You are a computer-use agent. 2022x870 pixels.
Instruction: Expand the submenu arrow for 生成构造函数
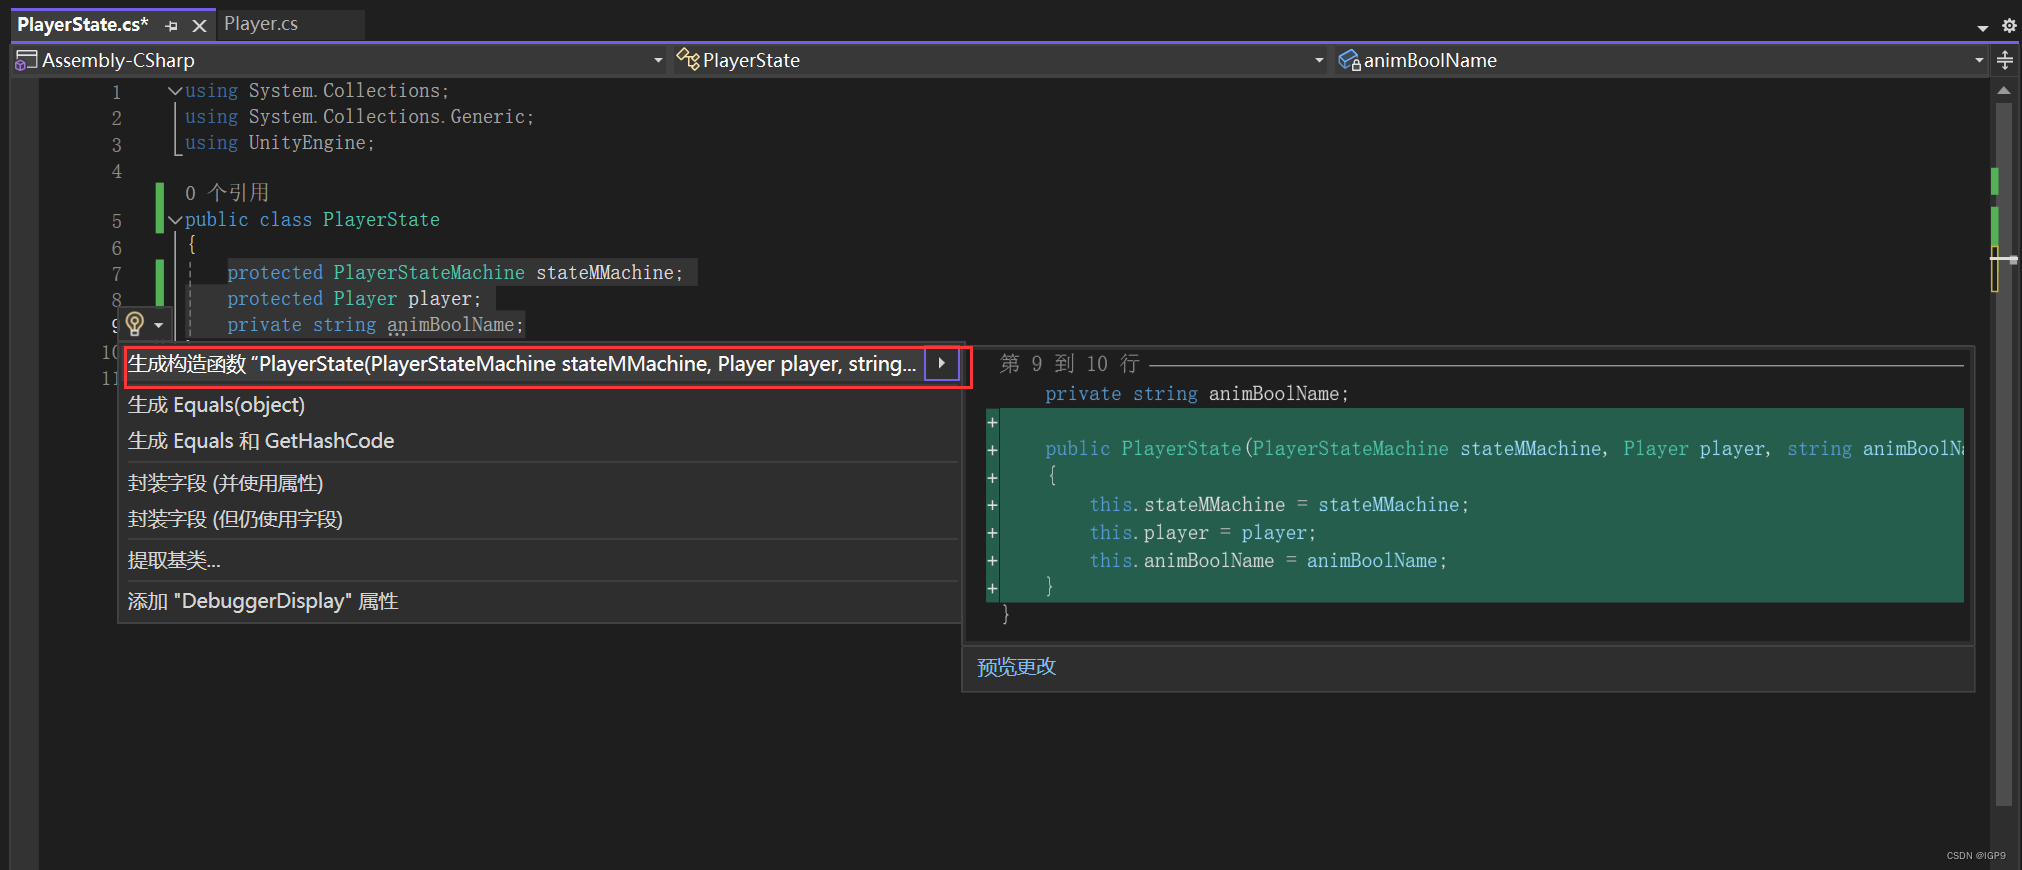[942, 363]
